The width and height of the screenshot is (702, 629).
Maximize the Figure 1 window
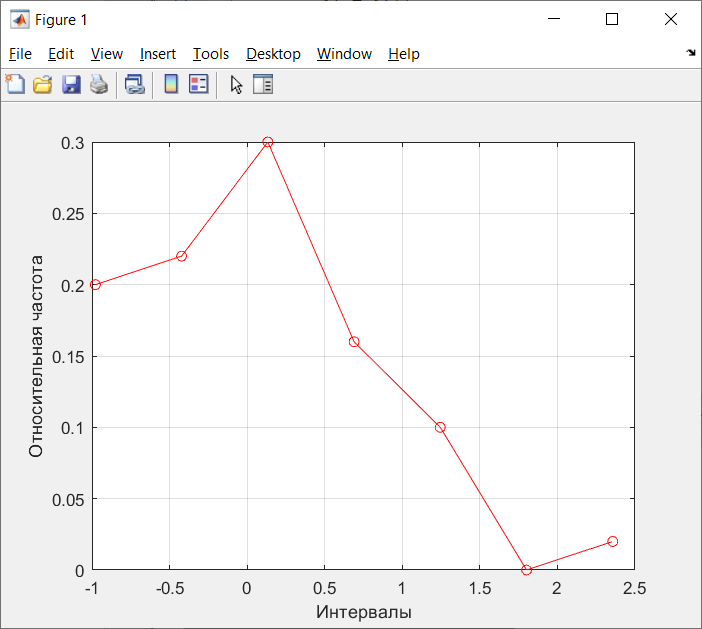(x=612, y=19)
